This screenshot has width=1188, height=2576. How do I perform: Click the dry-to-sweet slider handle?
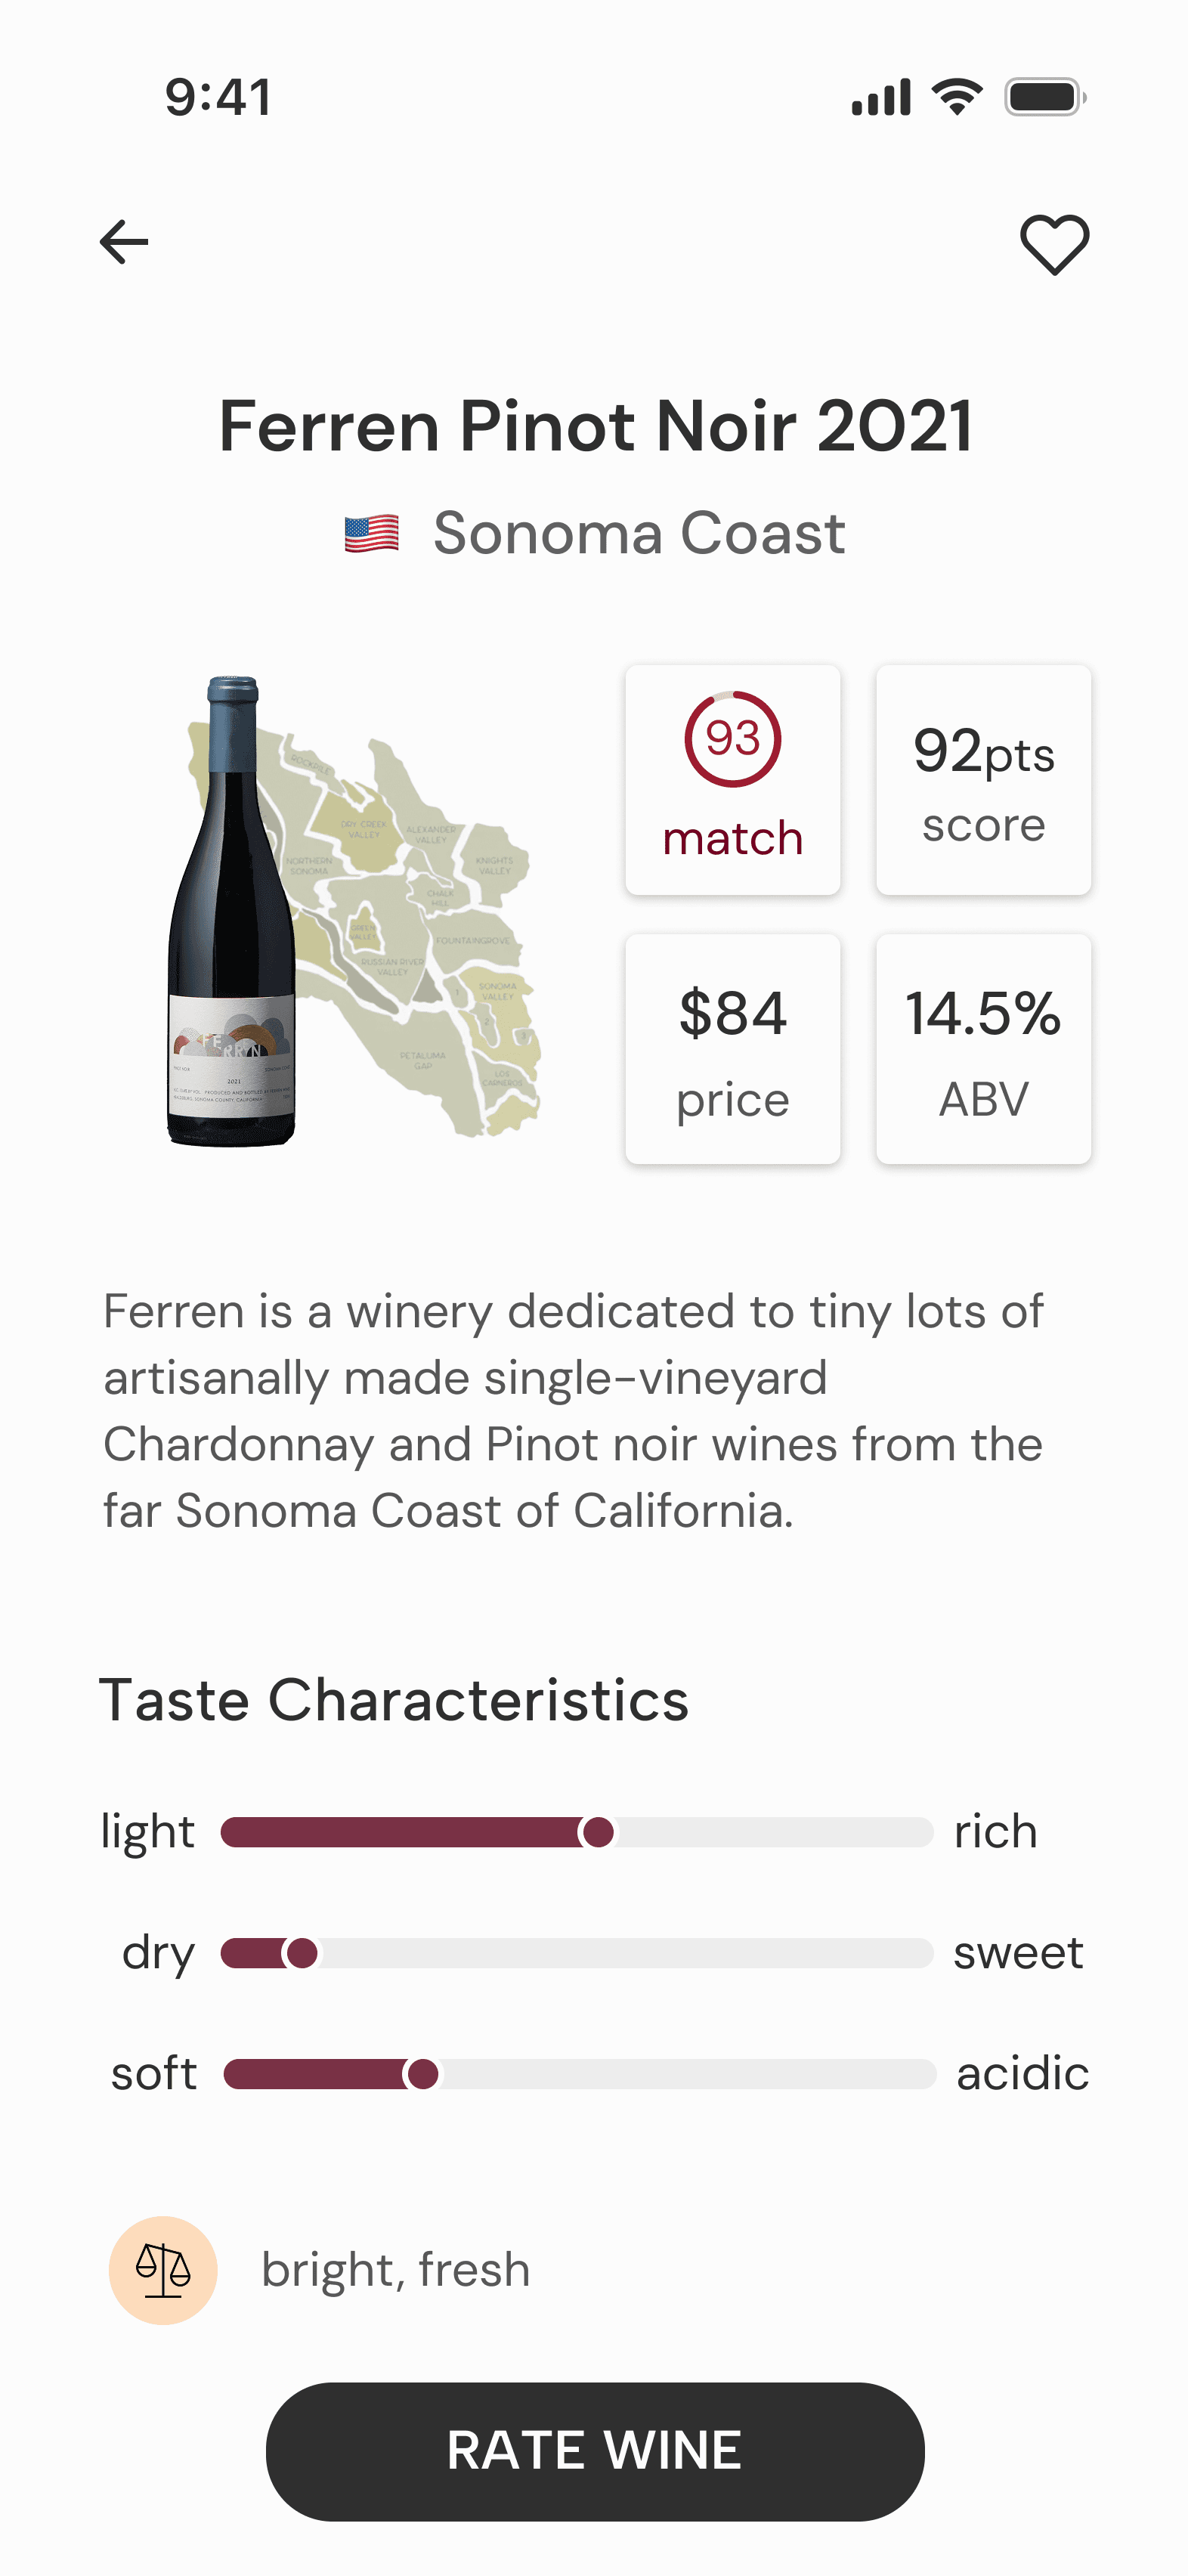[x=302, y=1953]
